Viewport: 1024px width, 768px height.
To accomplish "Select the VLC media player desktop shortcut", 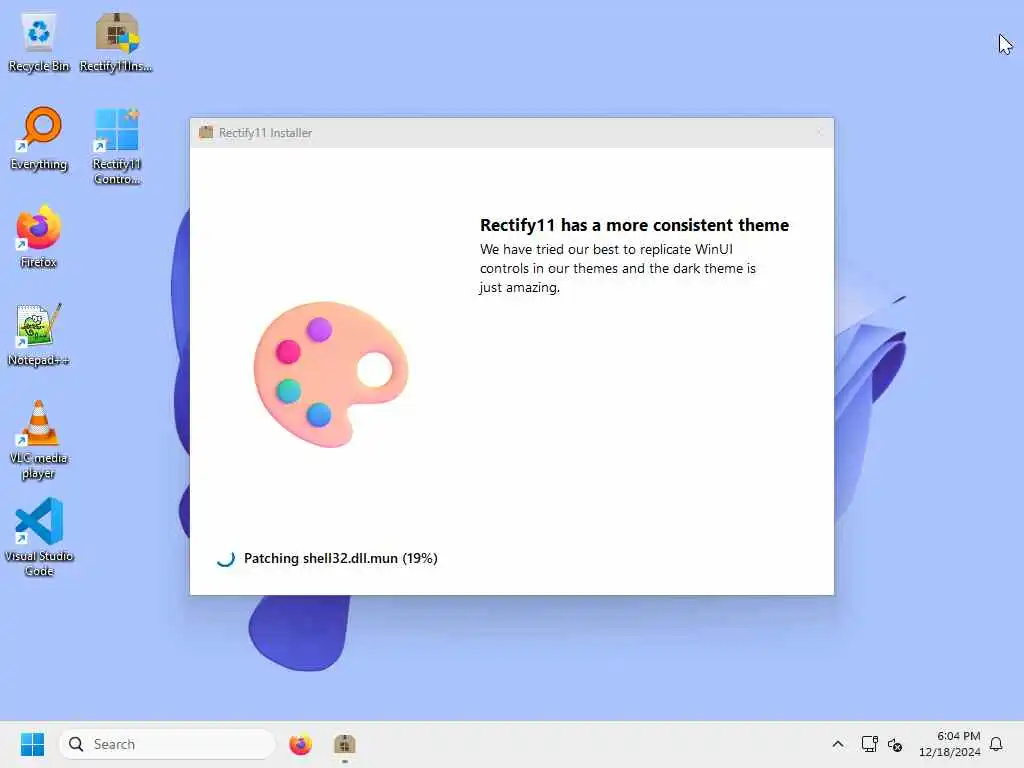I will 39,440.
